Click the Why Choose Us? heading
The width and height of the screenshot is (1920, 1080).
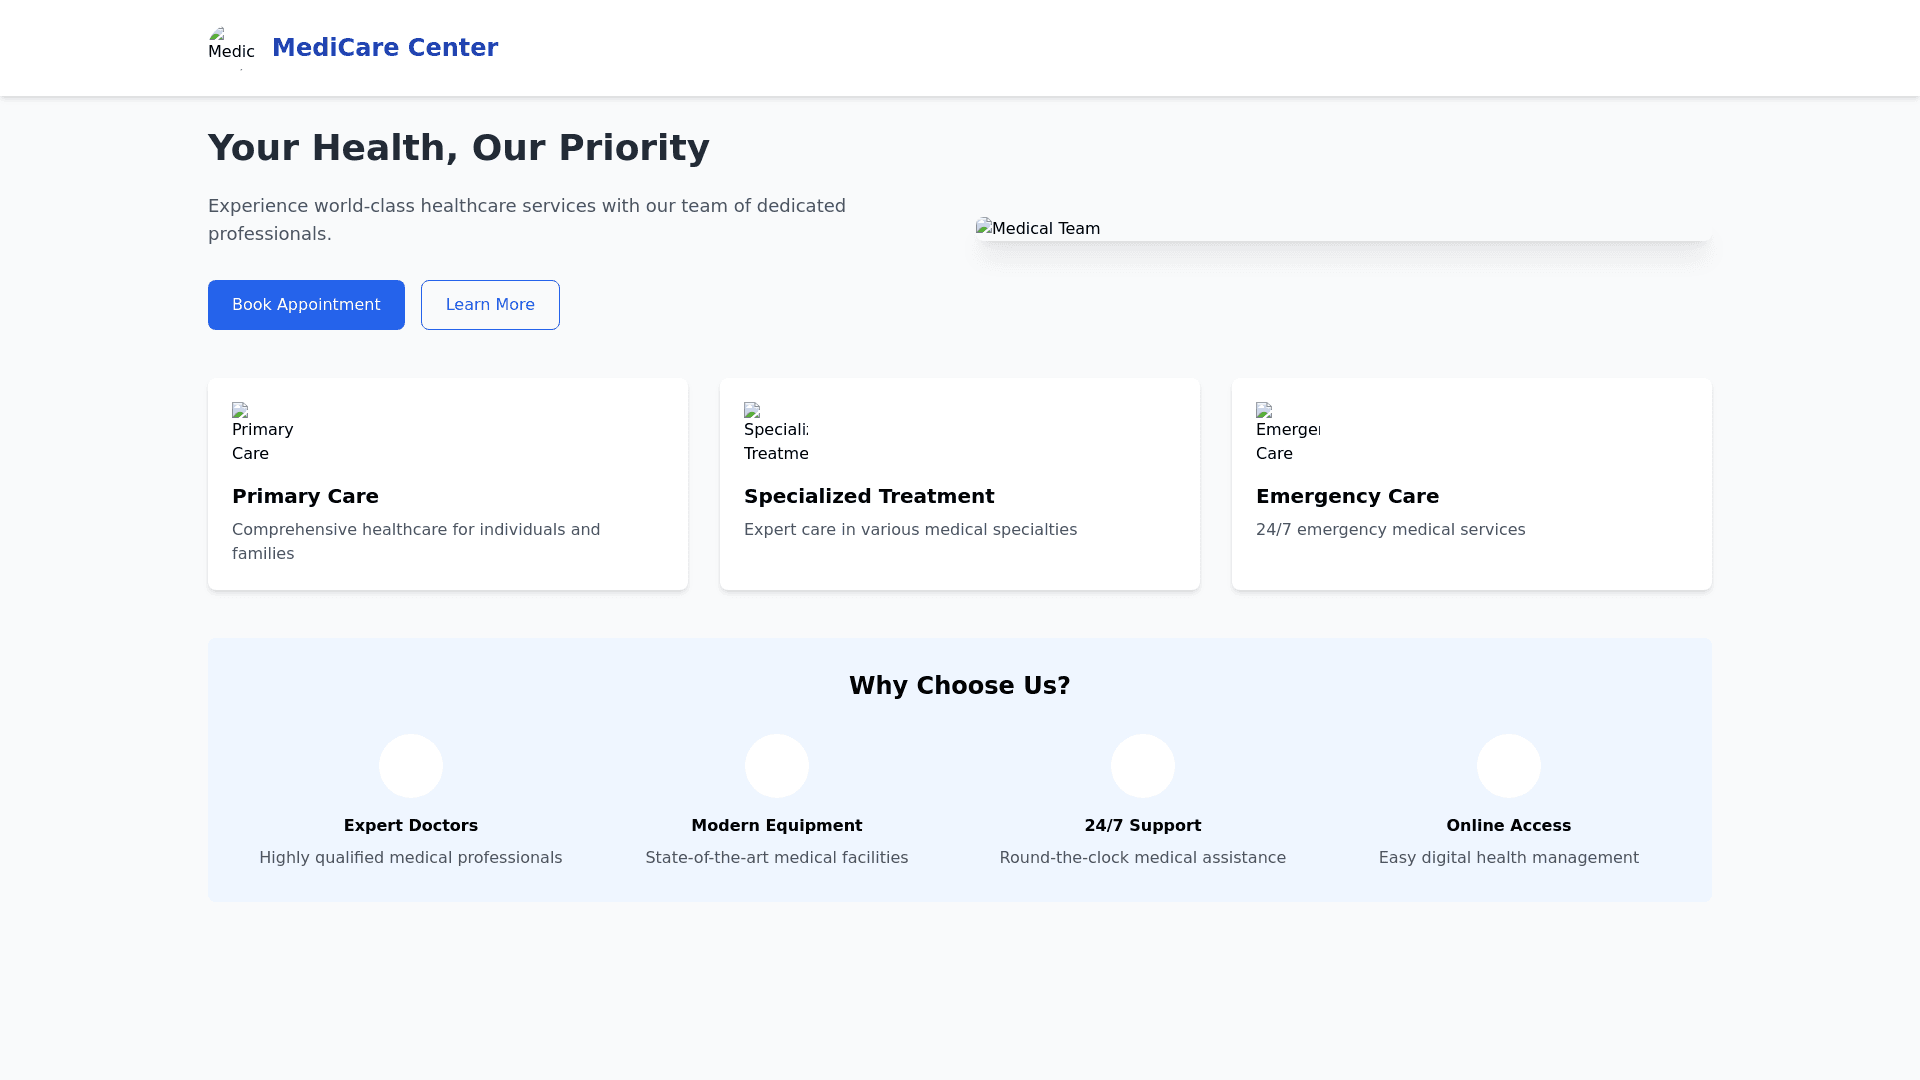pos(960,686)
